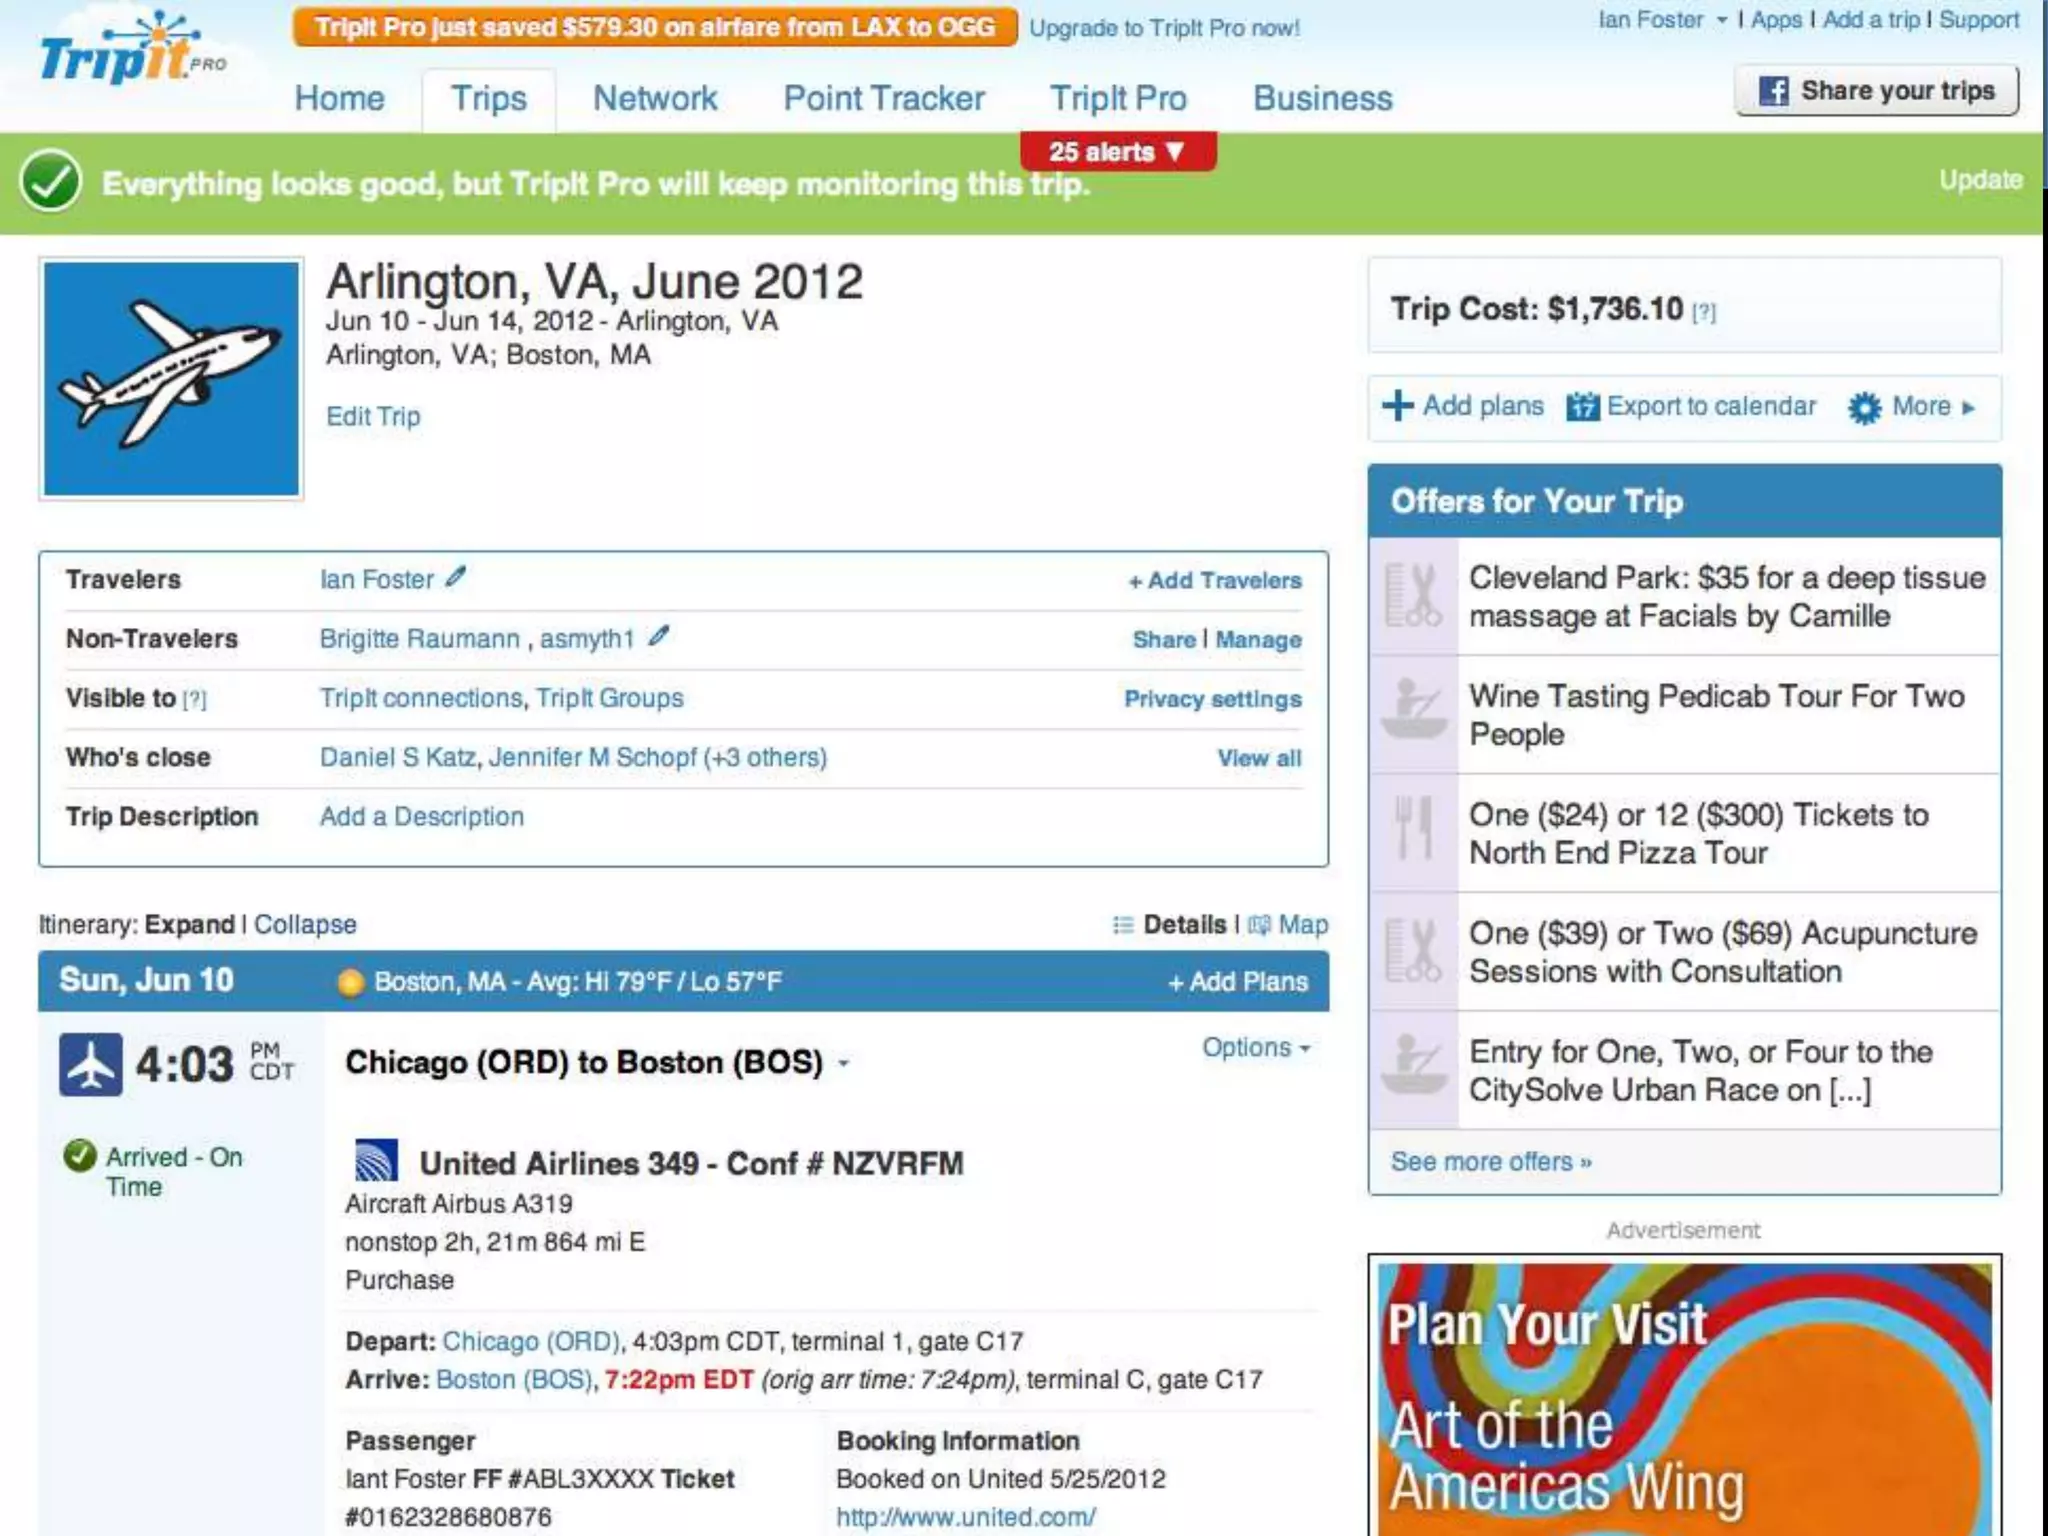Expand the arrow next to Chicago to Boston

(x=844, y=1064)
